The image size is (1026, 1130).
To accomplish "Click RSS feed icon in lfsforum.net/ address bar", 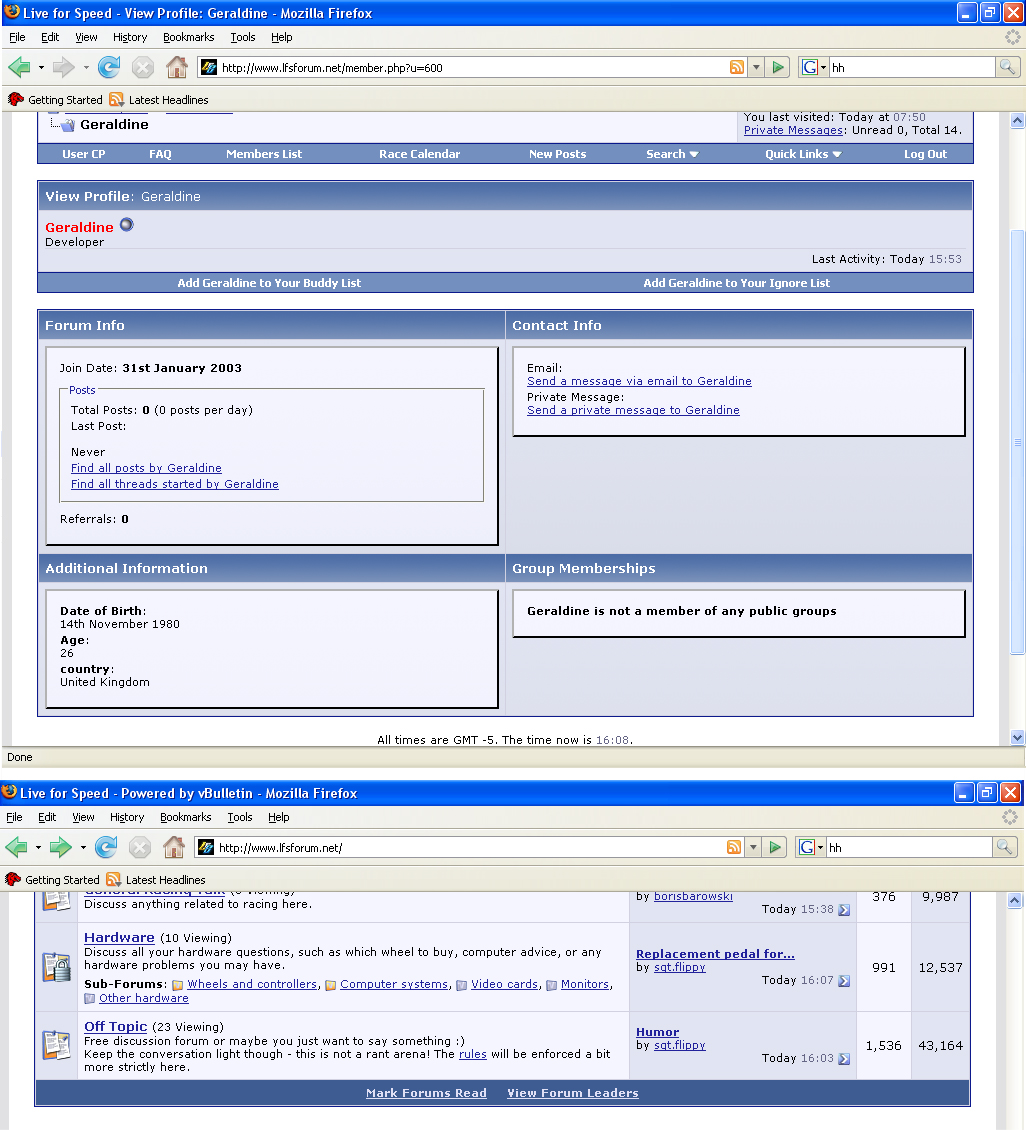I will (733, 848).
